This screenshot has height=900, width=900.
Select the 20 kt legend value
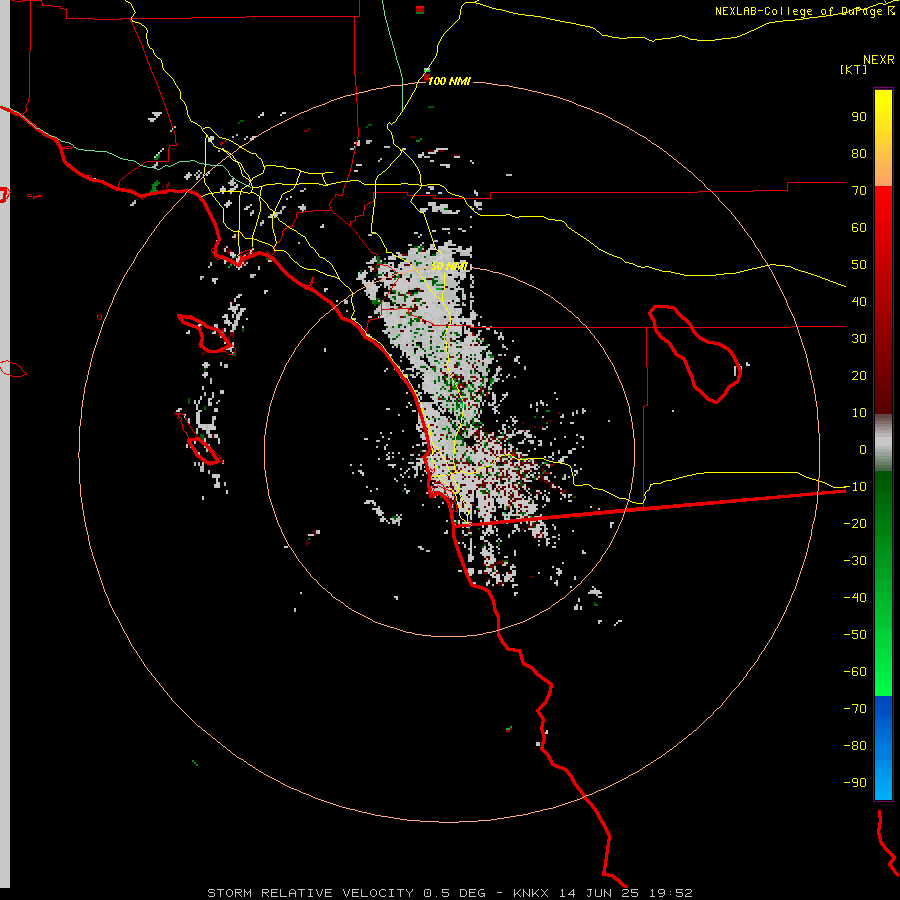click(x=859, y=376)
